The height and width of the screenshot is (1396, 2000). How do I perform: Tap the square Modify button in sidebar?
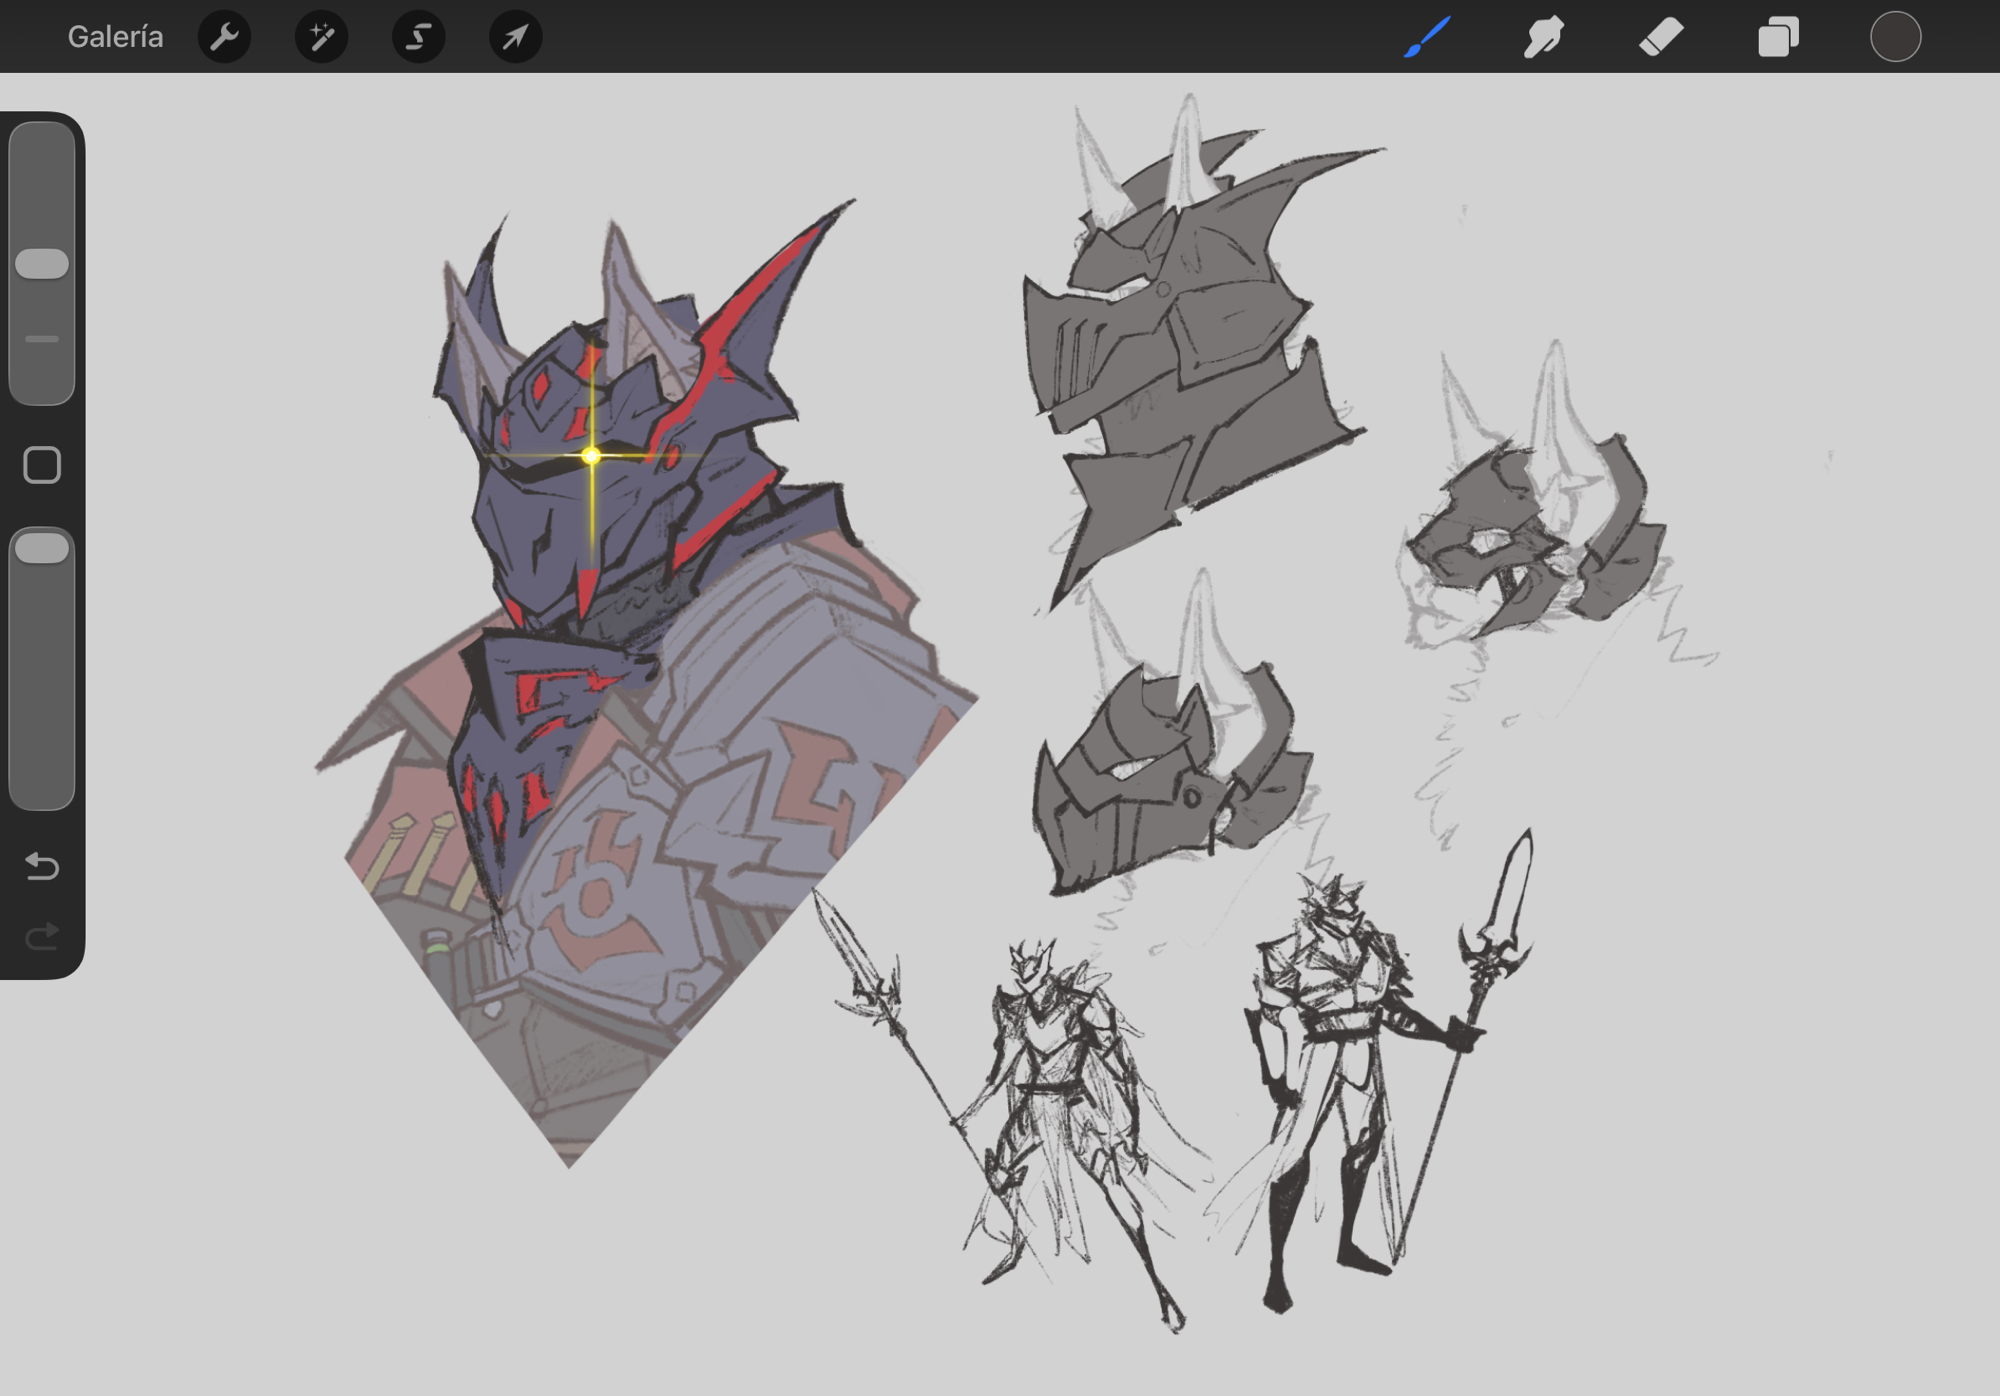[x=42, y=465]
